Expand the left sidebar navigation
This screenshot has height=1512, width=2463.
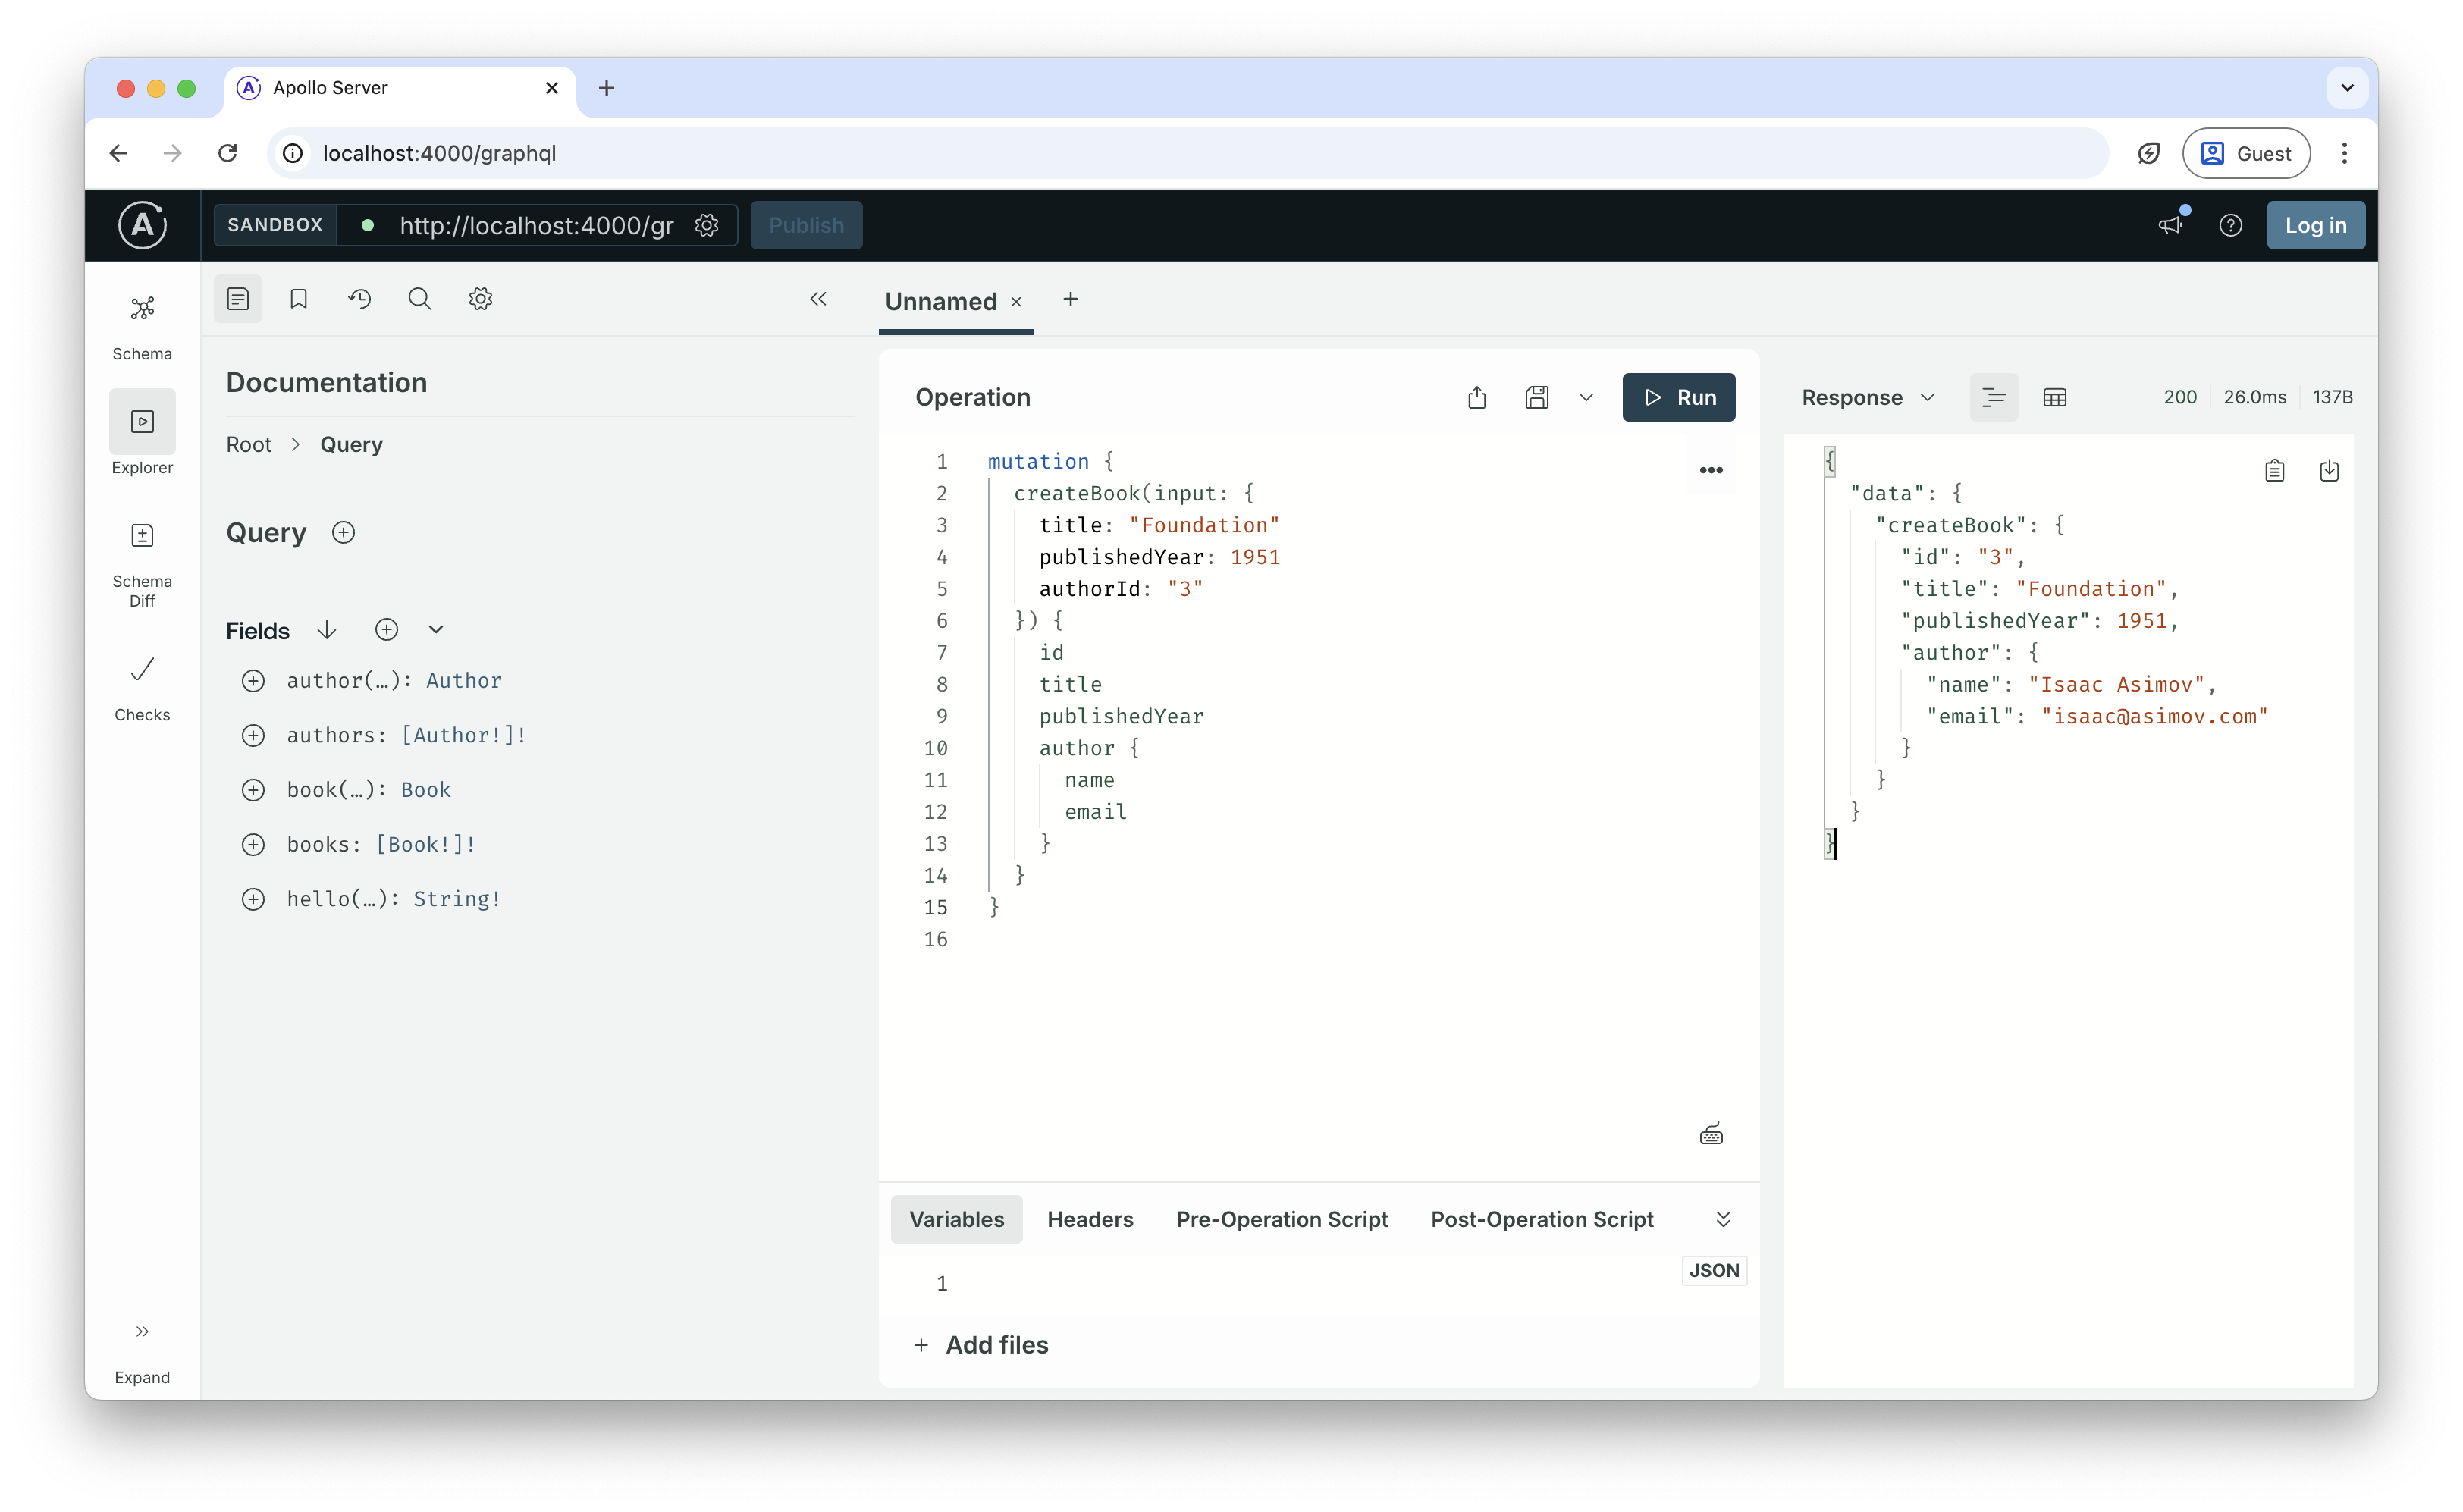[x=142, y=1353]
